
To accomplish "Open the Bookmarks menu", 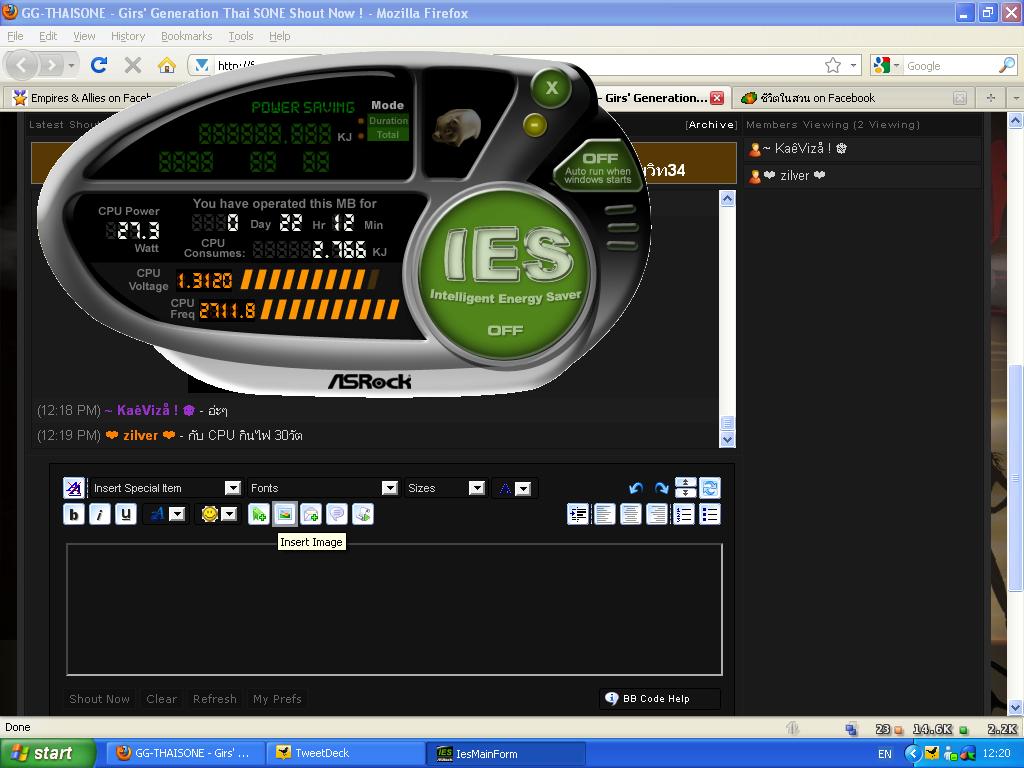I will pyautogui.click(x=187, y=36).
